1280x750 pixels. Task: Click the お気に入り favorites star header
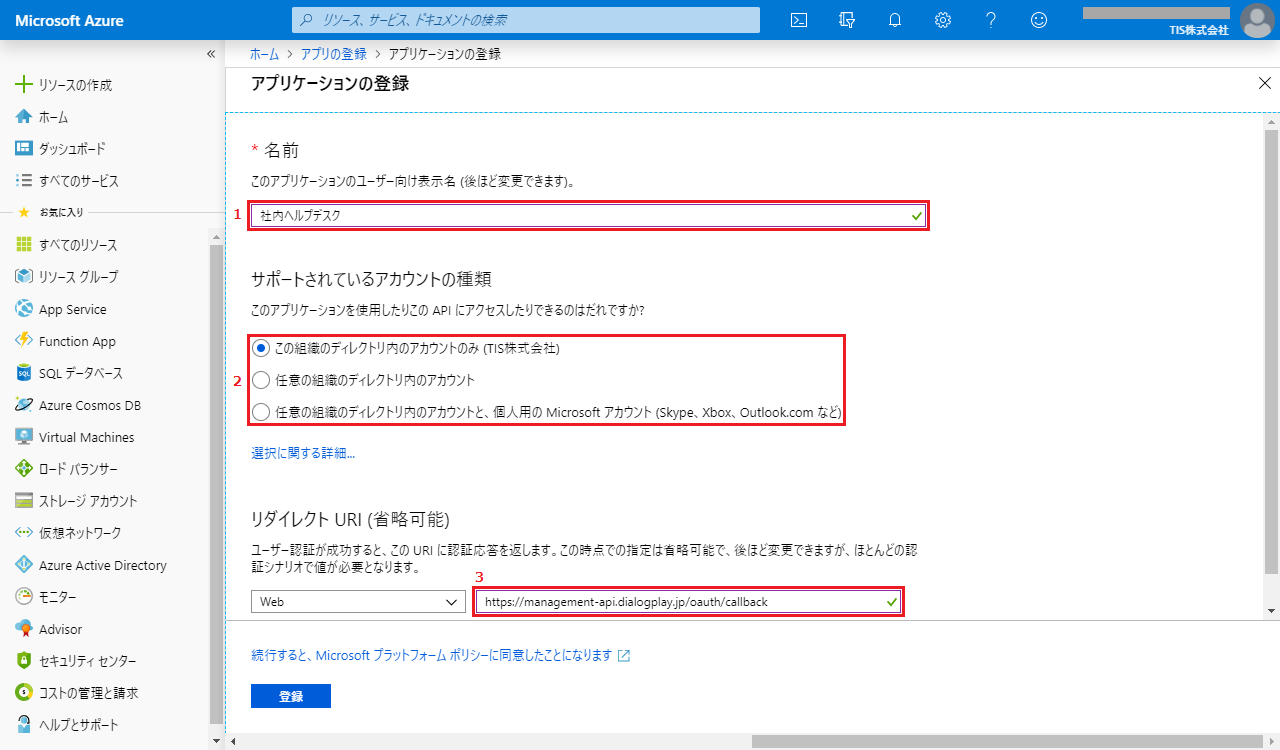[x=50, y=212]
